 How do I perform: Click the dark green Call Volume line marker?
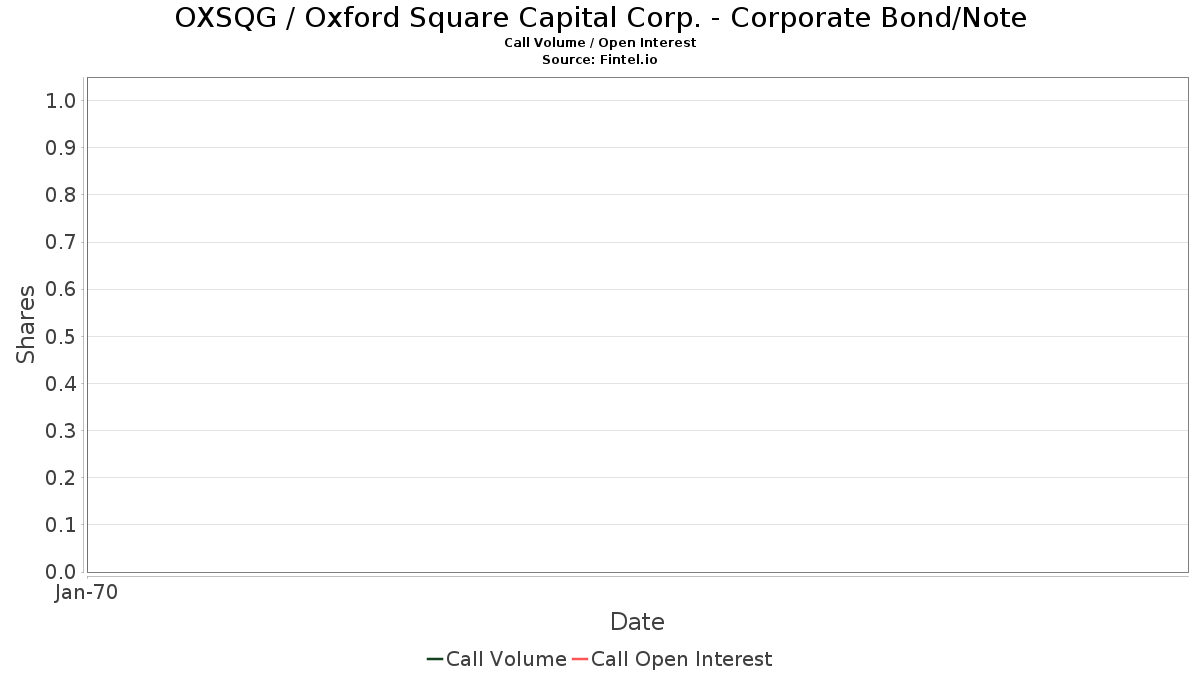(x=435, y=659)
